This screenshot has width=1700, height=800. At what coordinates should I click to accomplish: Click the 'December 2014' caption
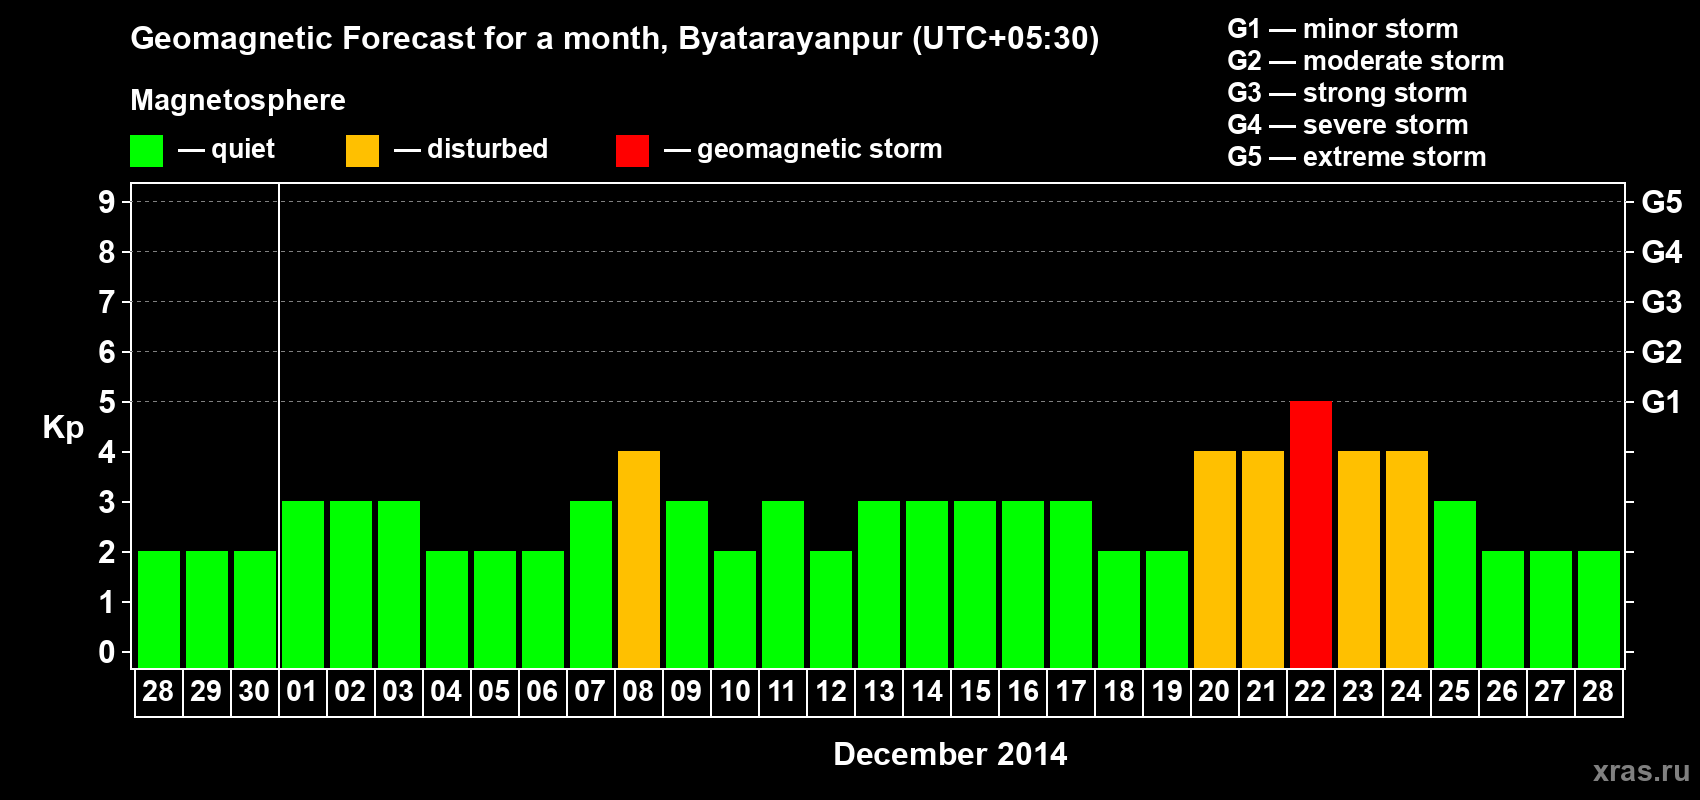point(950,754)
